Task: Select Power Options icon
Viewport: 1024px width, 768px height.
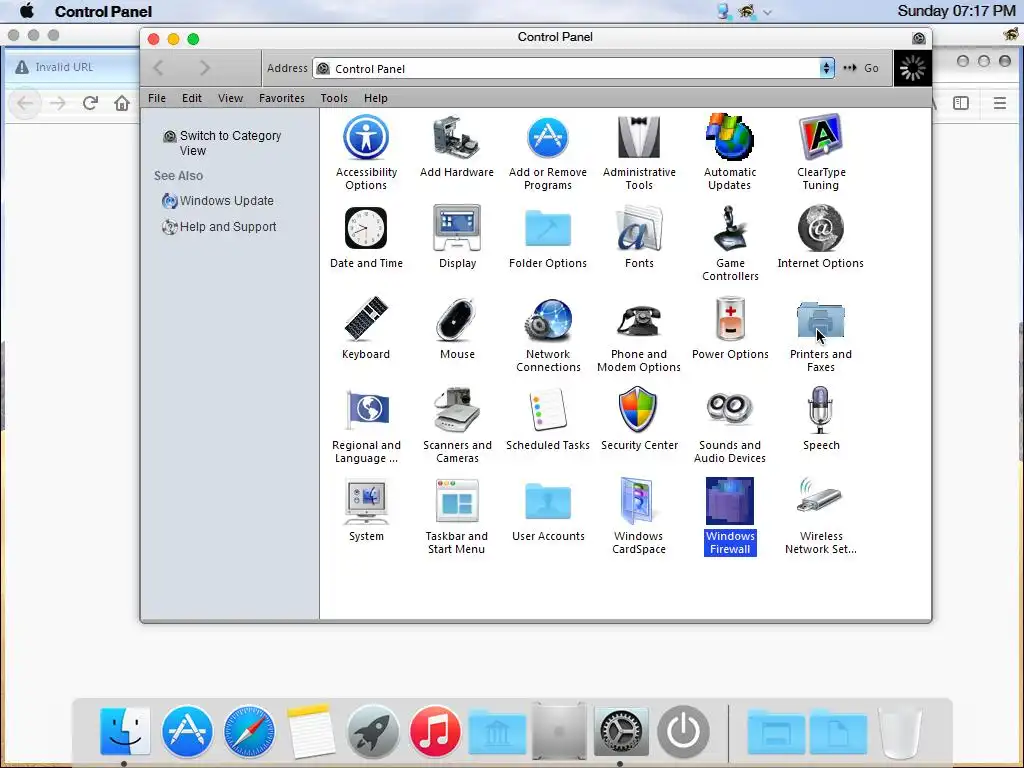Action: (x=729, y=319)
